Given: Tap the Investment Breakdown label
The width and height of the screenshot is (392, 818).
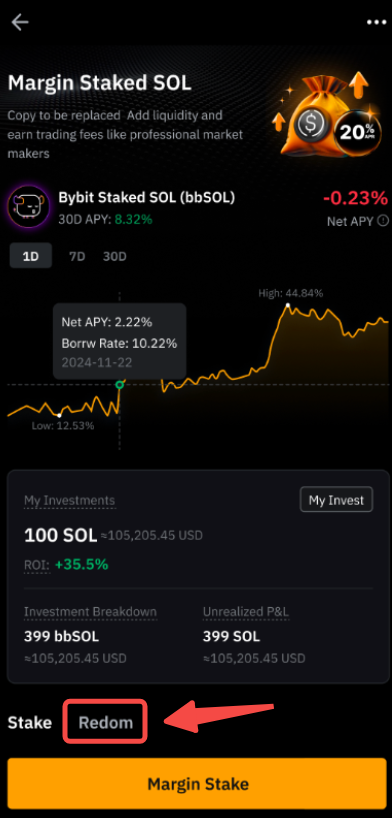Looking at the screenshot, I should [x=90, y=612].
